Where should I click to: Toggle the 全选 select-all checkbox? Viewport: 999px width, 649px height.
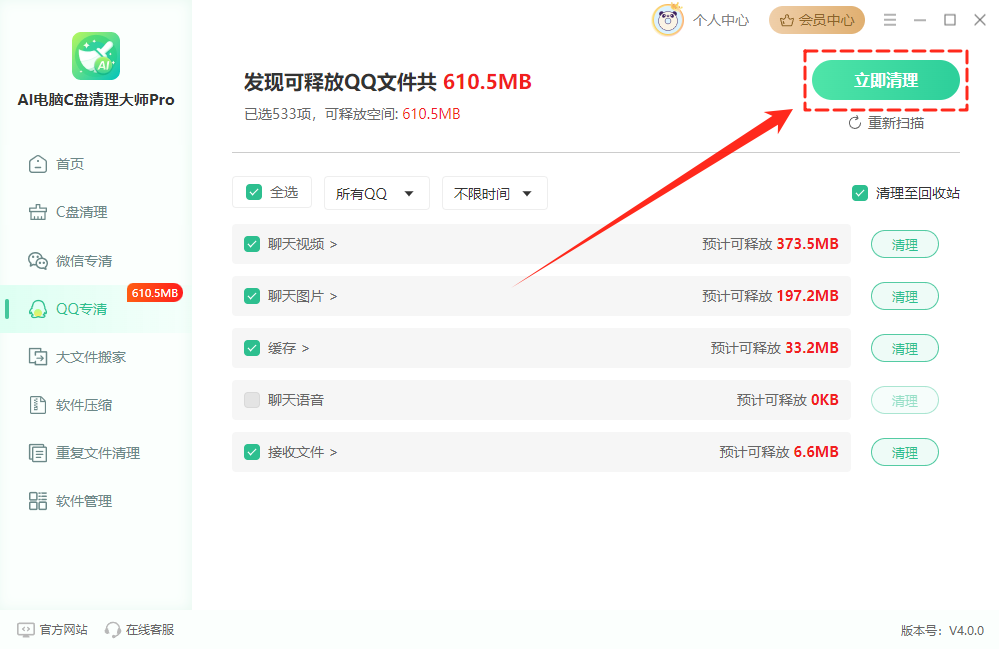(254, 192)
